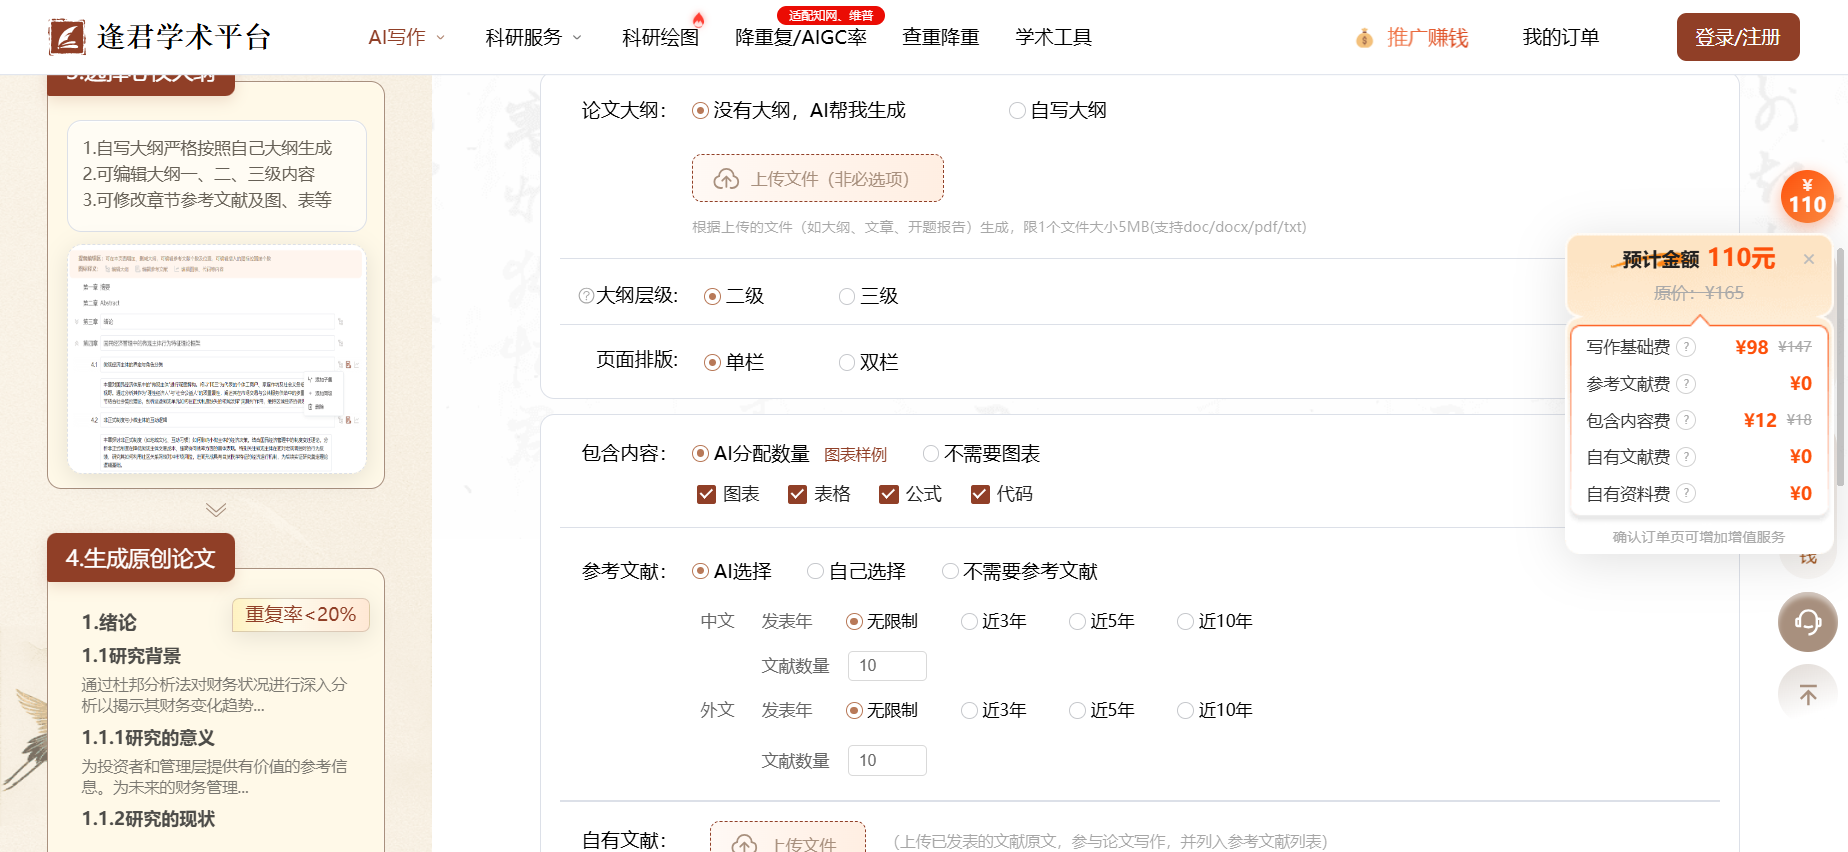The height and width of the screenshot is (852, 1848).
Task: Close the 预计金额 price panel
Action: [x=1809, y=259]
